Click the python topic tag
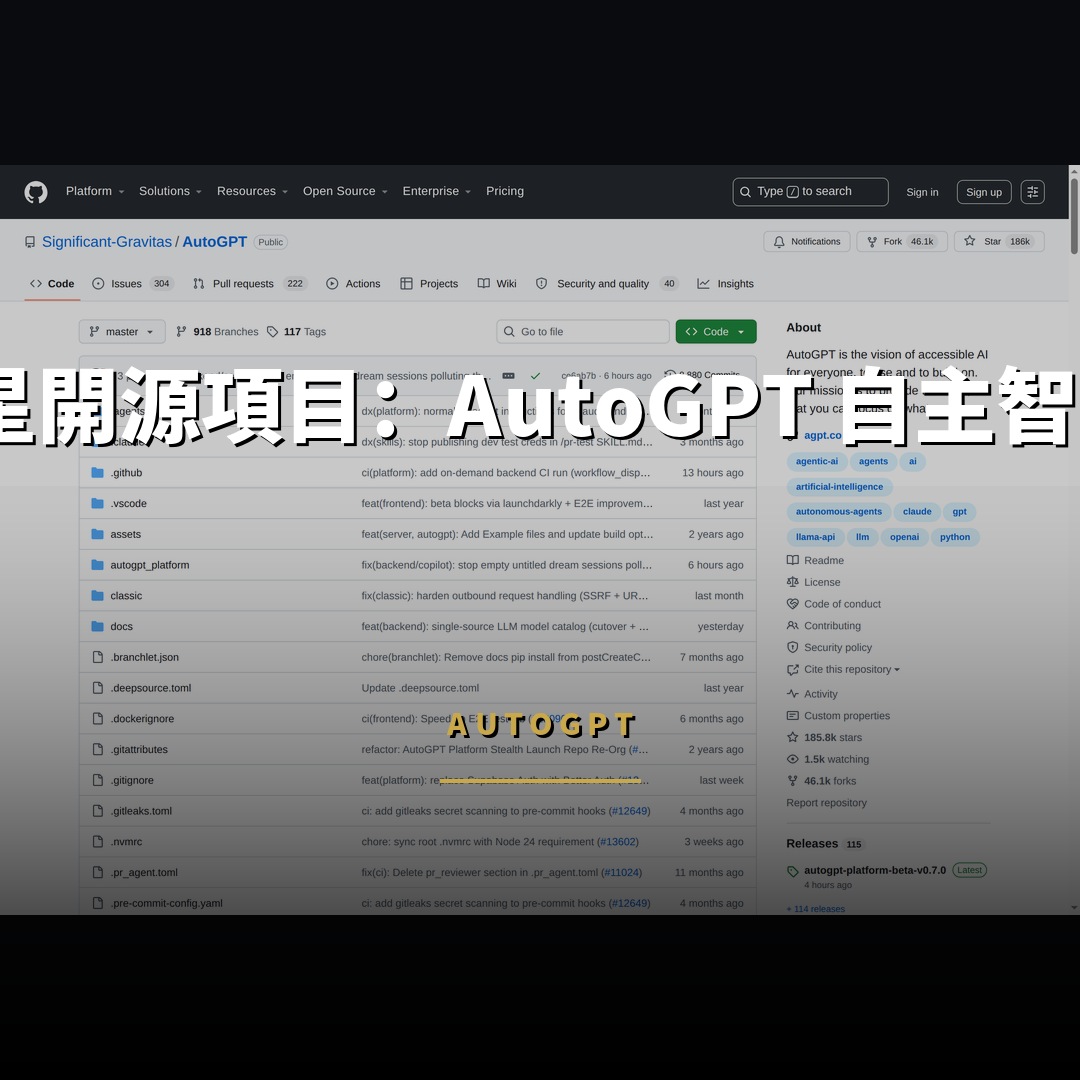The height and width of the screenshot is (1080, 1080). click(x=955, y=537)
